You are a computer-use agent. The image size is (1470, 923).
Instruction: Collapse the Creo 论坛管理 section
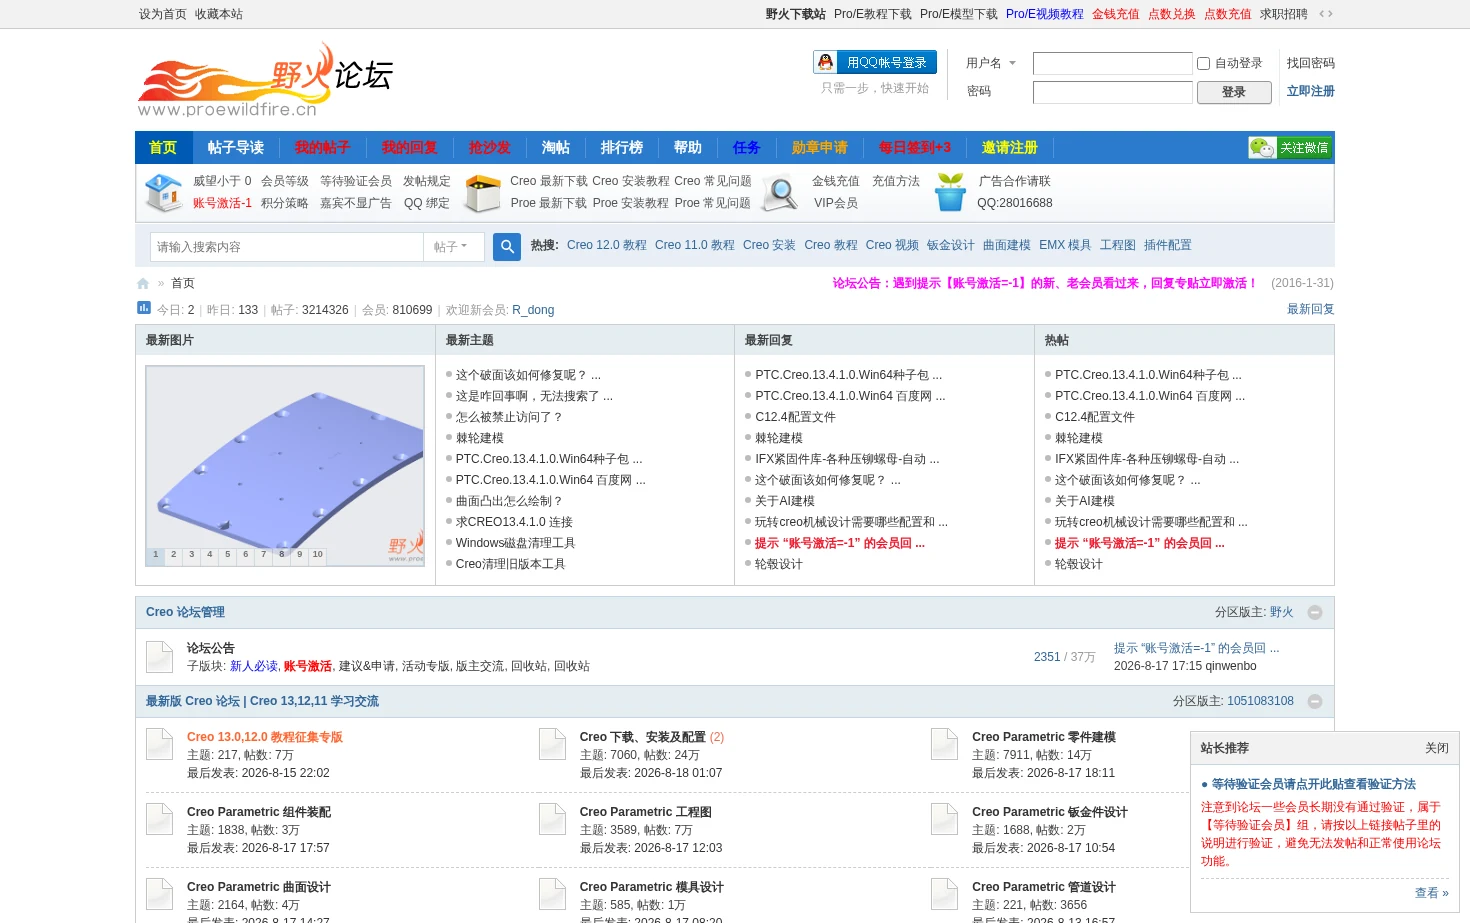(1315, 612)
